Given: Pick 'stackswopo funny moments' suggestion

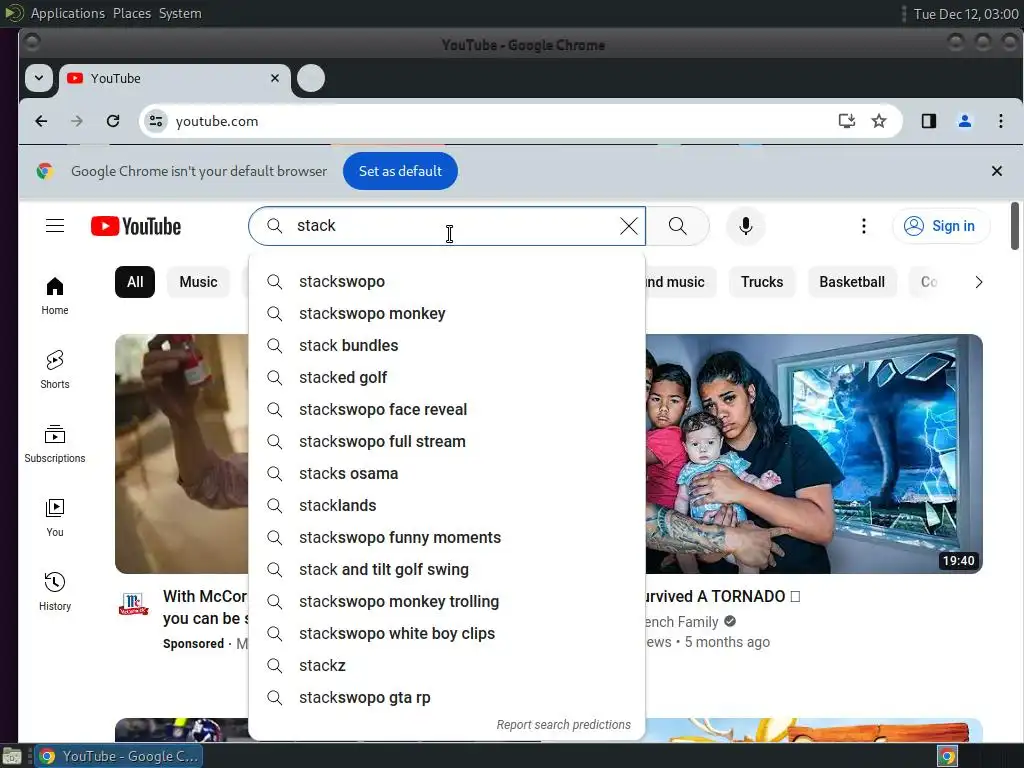Looking at the screenshot, I should pos(447,537).
